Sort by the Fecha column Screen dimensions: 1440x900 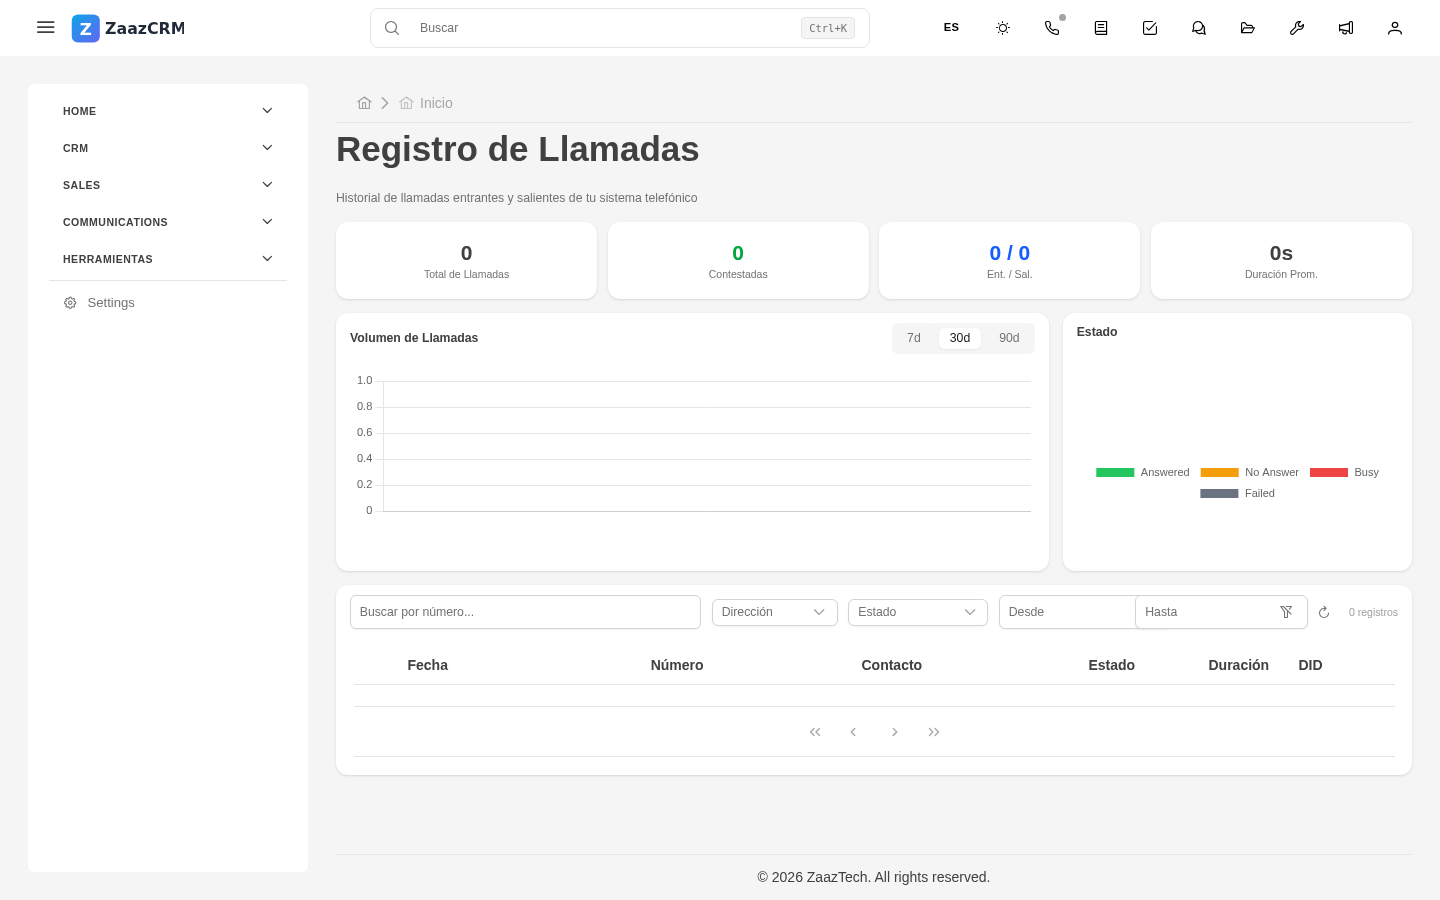427,665
